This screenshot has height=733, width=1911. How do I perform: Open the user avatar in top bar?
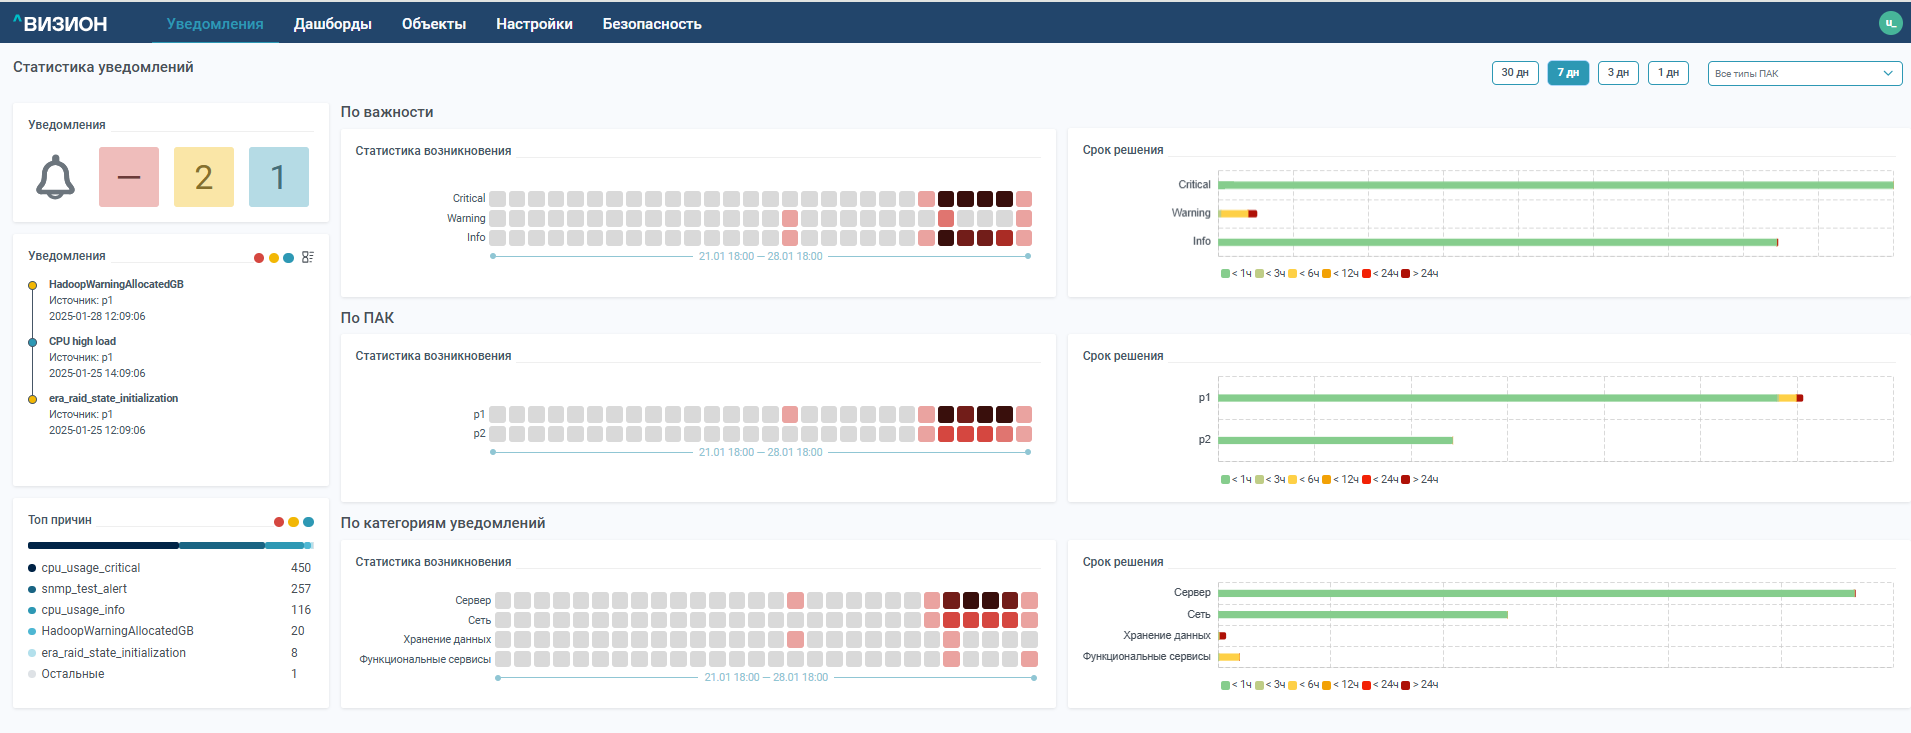click(x=1890, y=23)
